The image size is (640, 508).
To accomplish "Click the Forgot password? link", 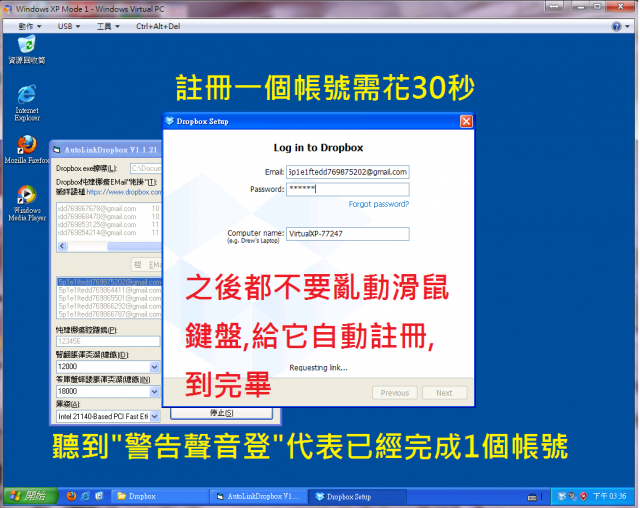I will 378,204.
